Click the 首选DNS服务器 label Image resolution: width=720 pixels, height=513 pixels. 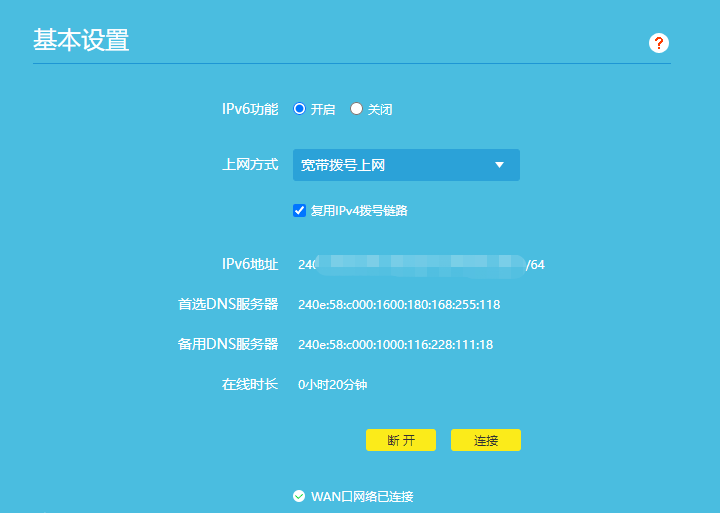(x=227, y=304)
